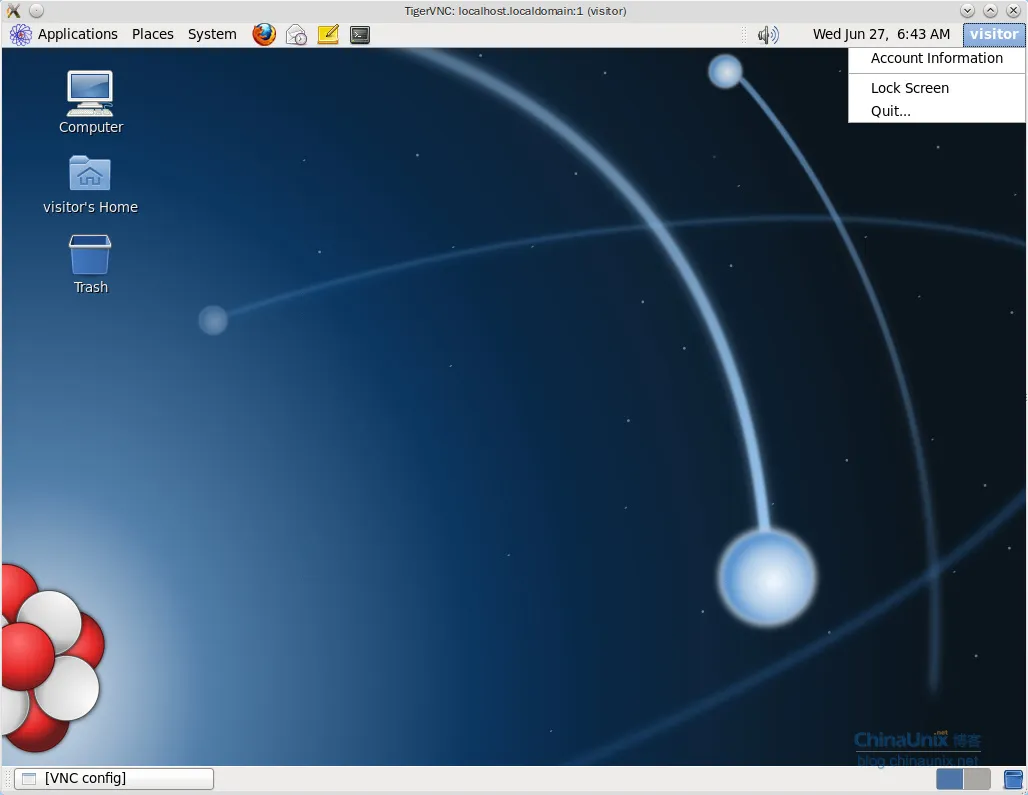Open the Evolution mail launcher

tap(296, 35)
